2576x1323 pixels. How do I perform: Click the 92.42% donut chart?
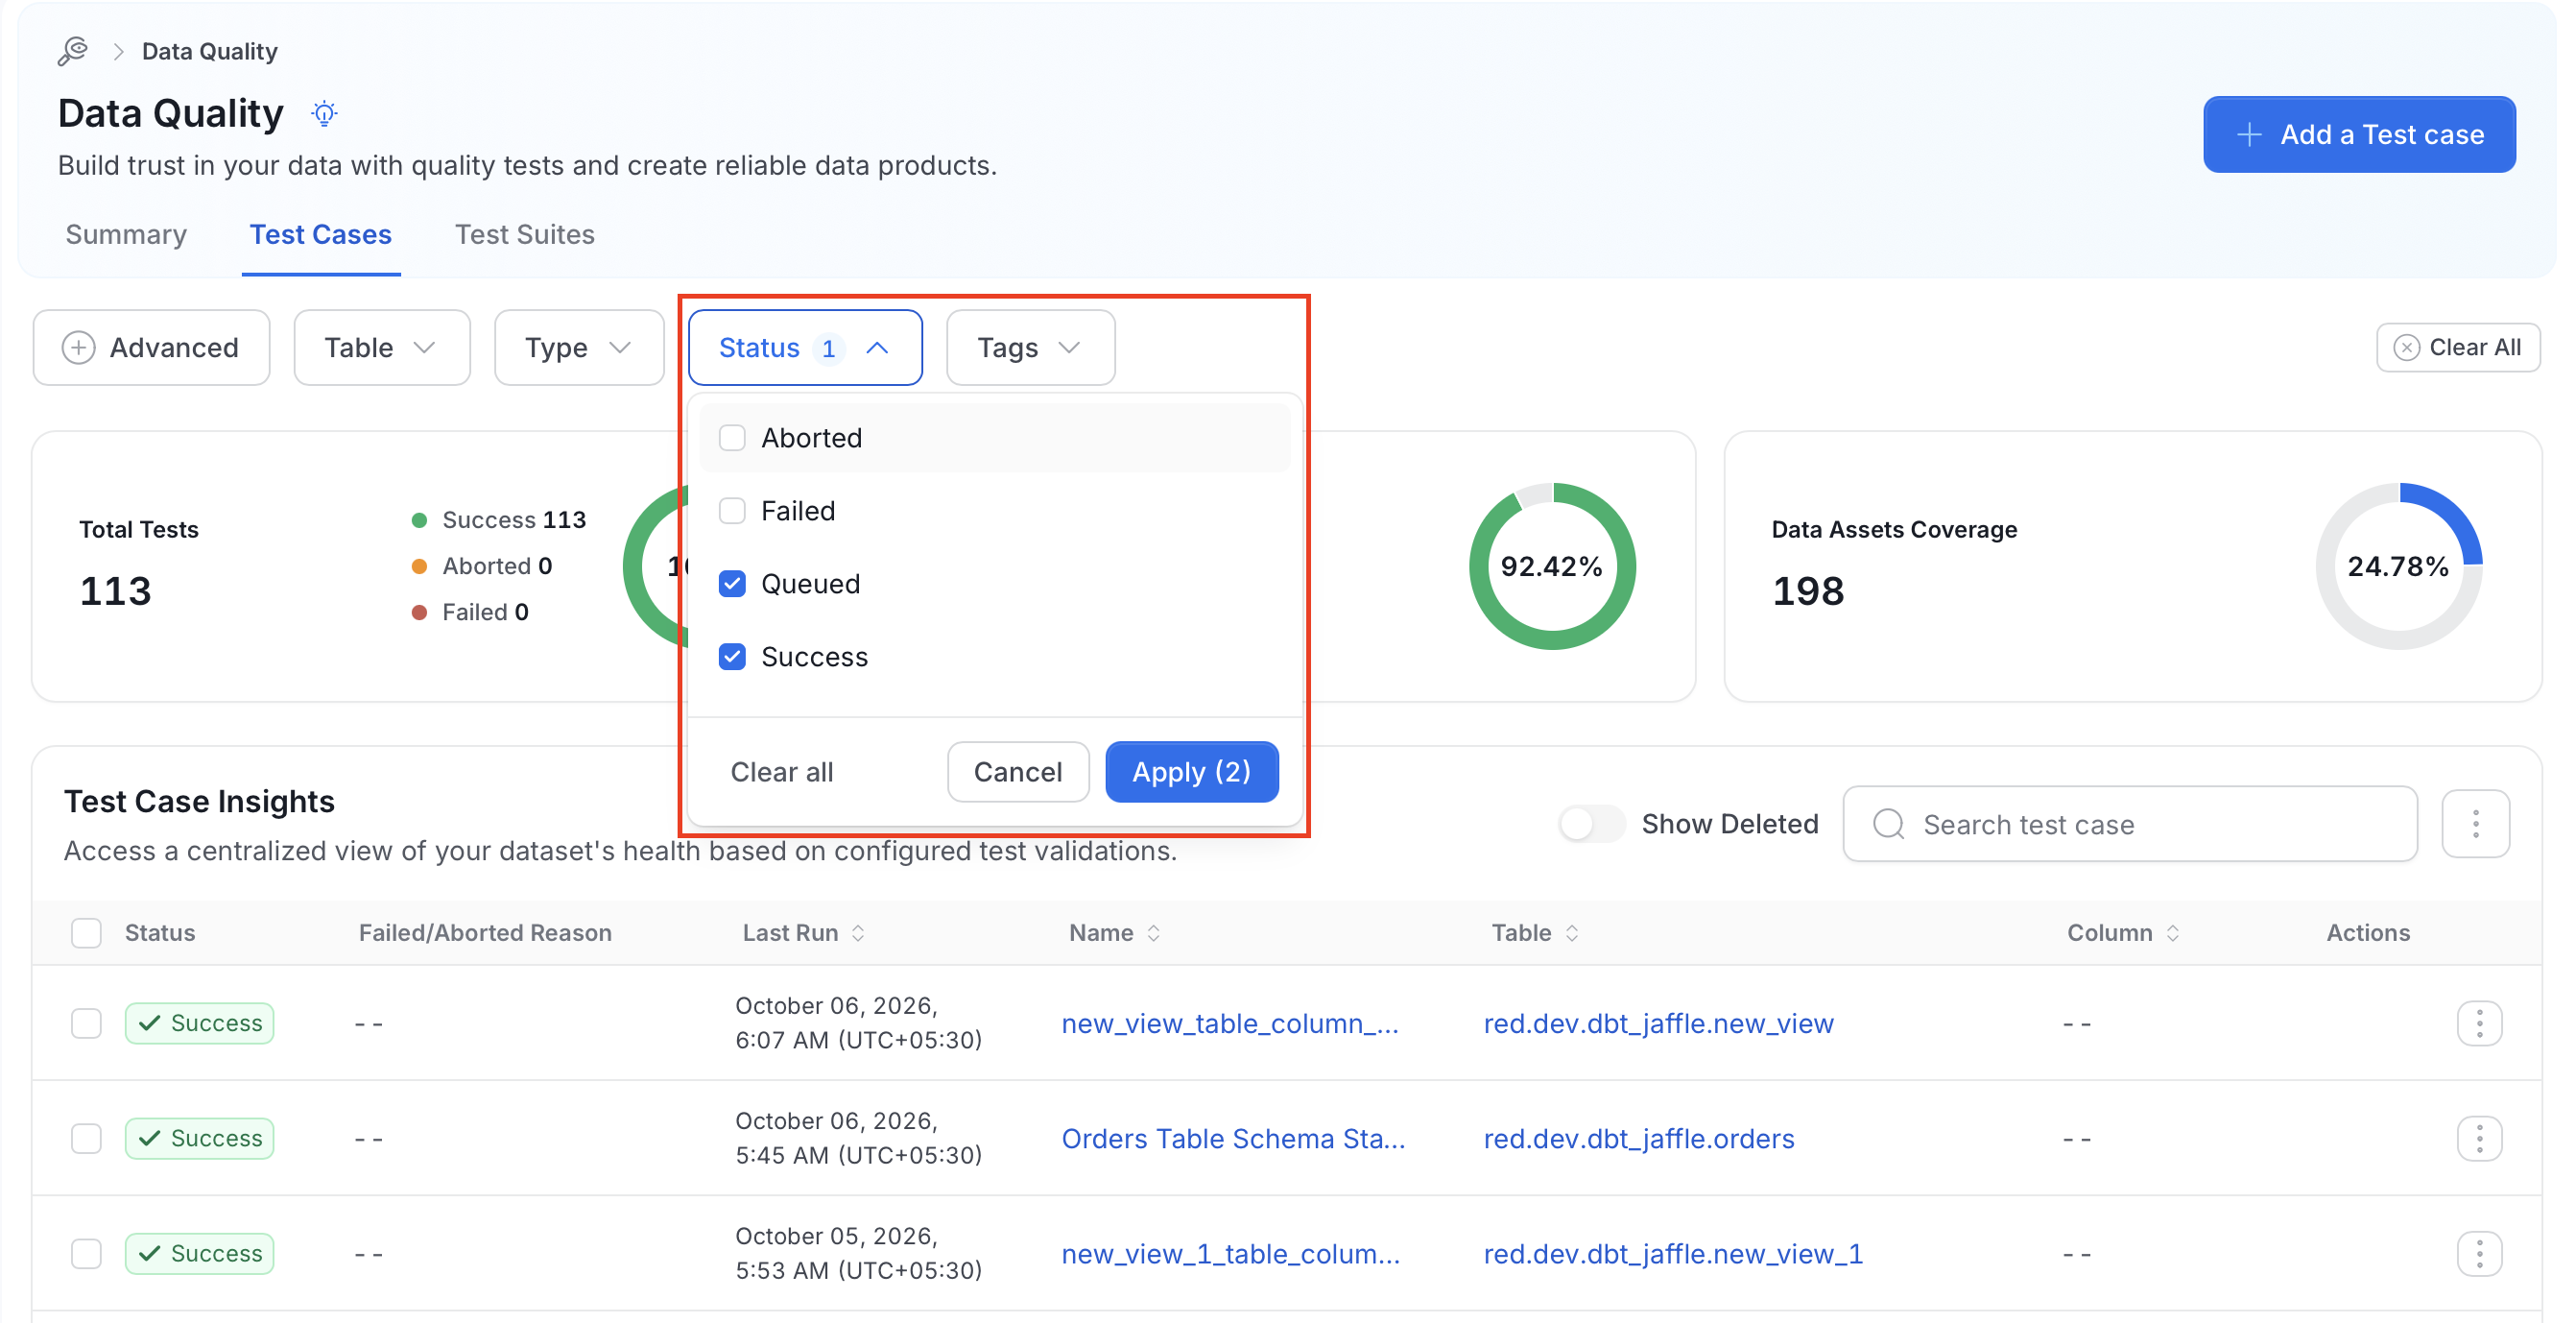1552,566
